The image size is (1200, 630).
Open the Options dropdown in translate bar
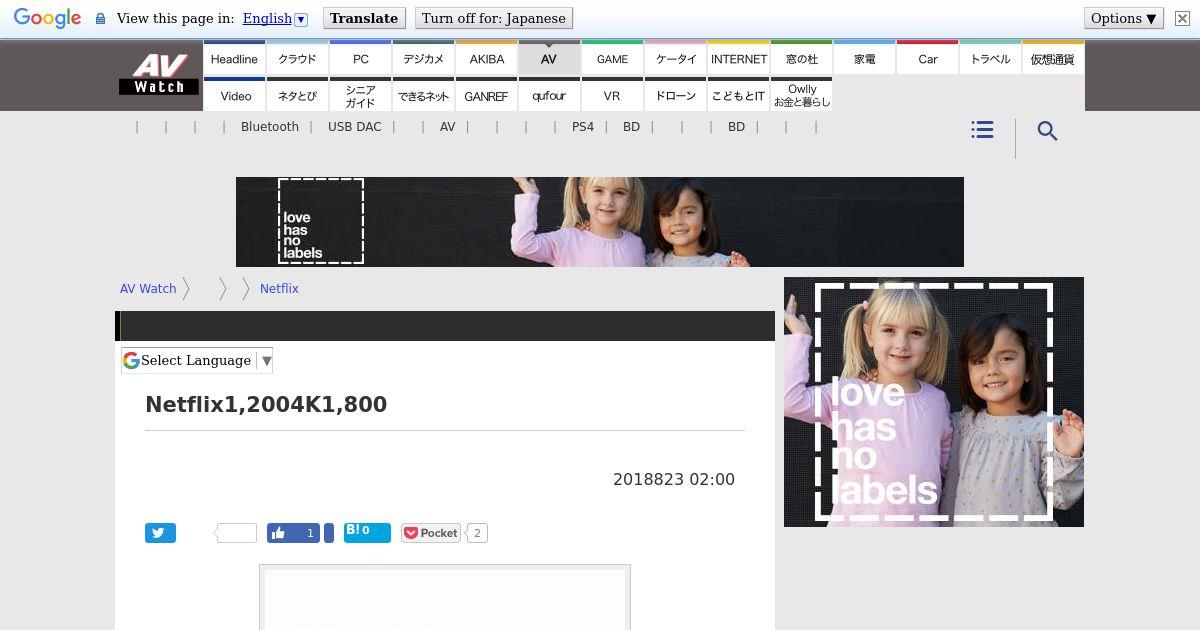click(x=1124, y=18)
